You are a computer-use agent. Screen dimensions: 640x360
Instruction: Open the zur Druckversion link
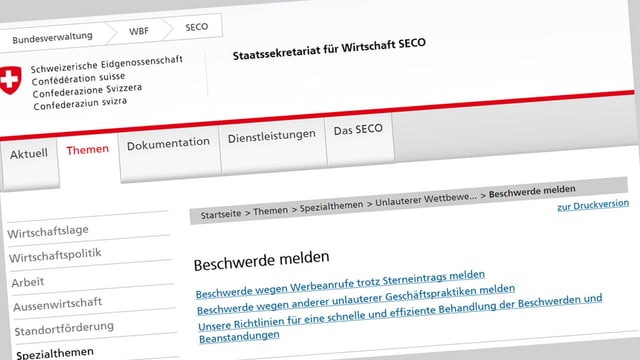593,205
